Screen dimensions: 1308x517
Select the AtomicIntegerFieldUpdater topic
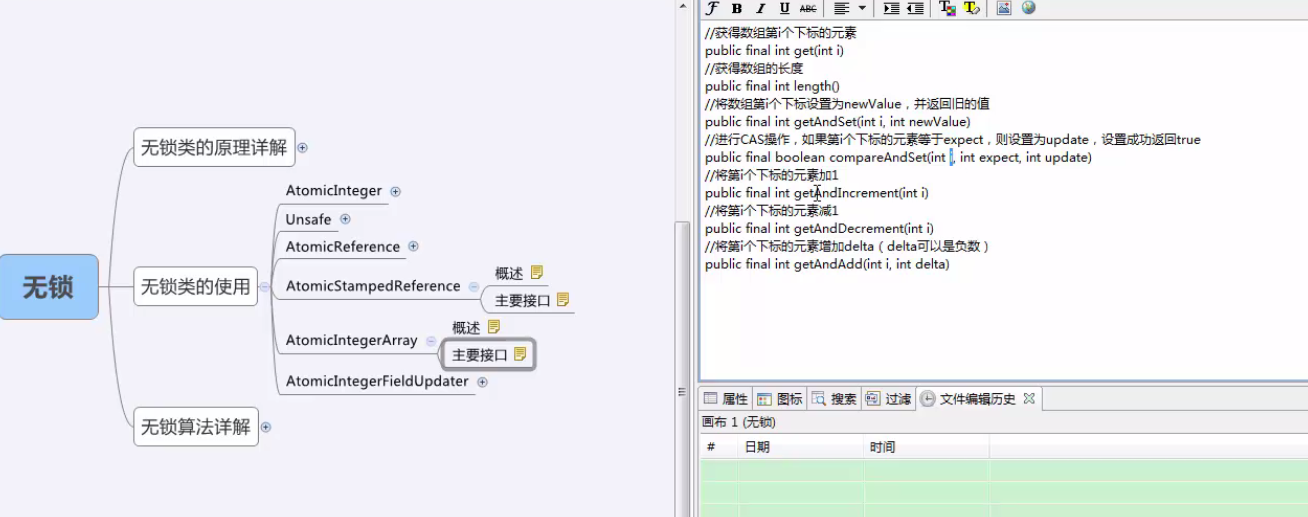point(377,381)
